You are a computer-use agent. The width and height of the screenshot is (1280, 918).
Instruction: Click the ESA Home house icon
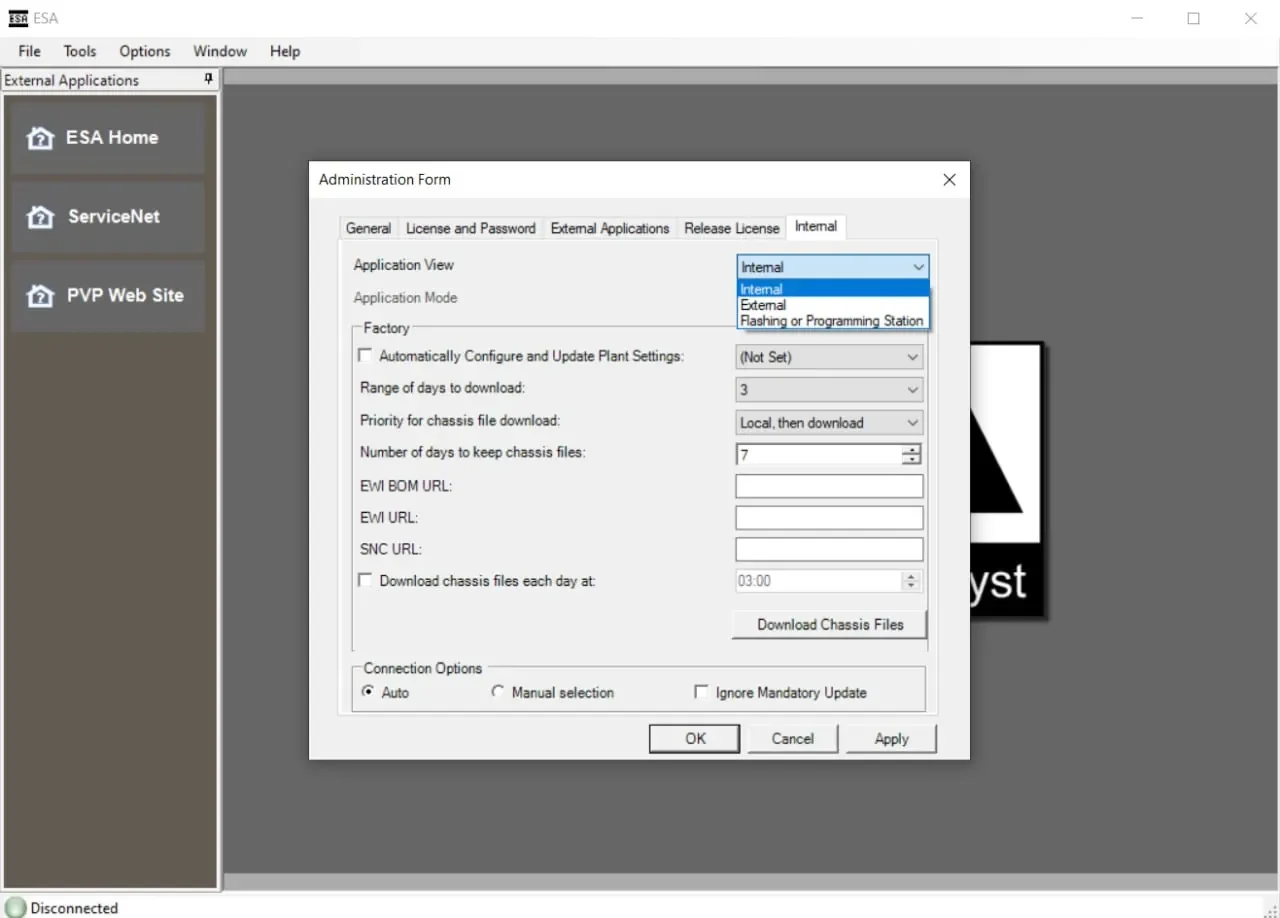pos(40,138)
